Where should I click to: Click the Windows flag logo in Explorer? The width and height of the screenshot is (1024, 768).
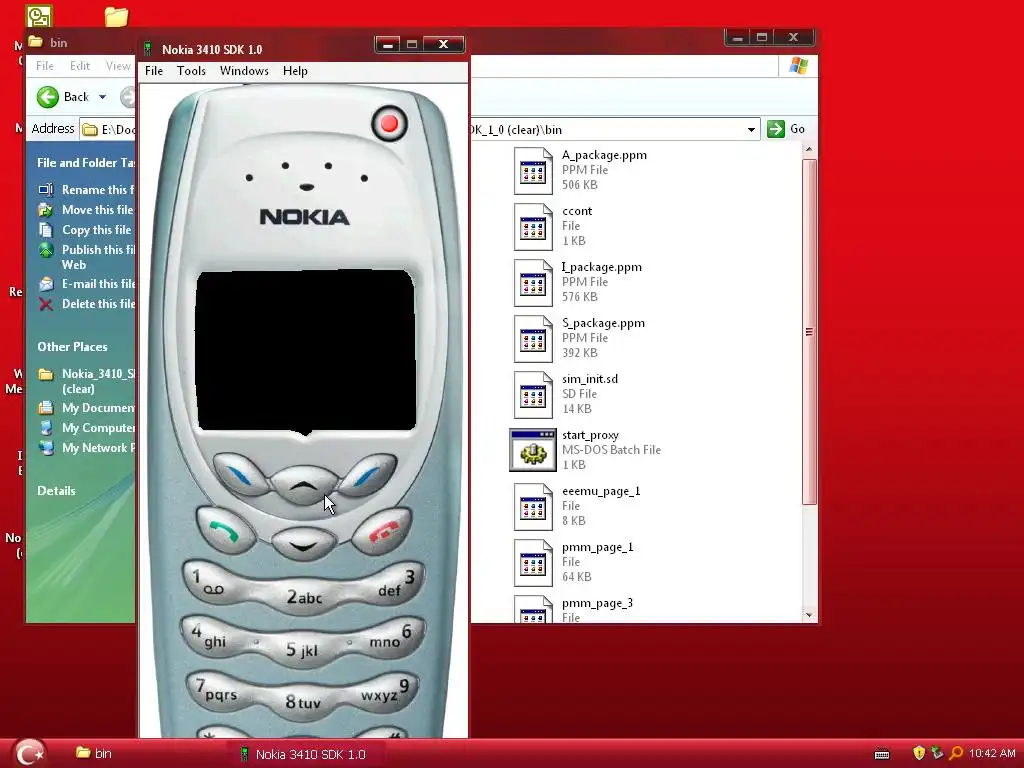[798, 65]
